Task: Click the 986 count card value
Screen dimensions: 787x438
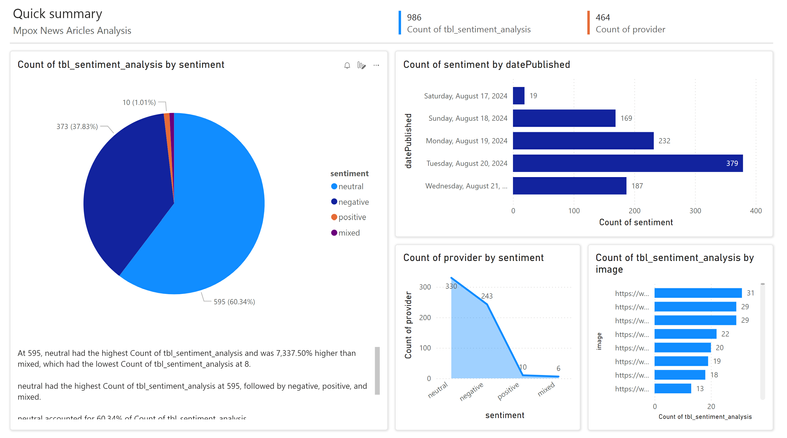Action: pos(414,18)
